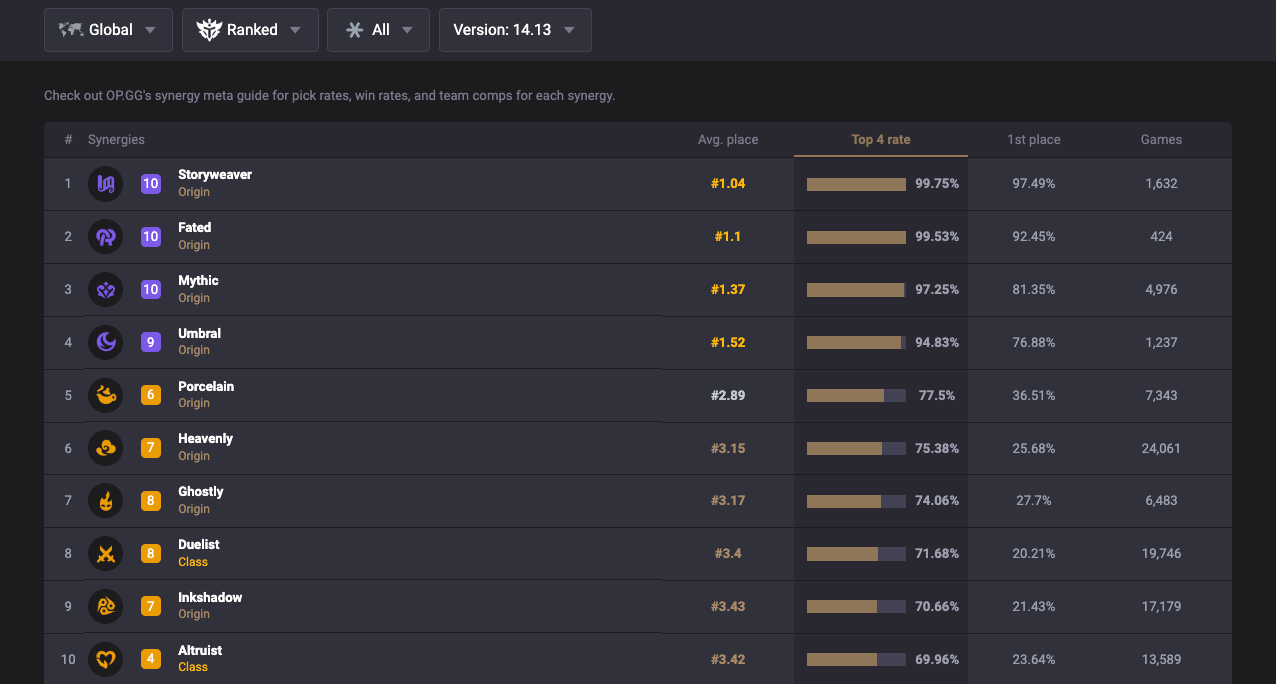
Task: Open the Global region dropdown
Action: (108, 30)
